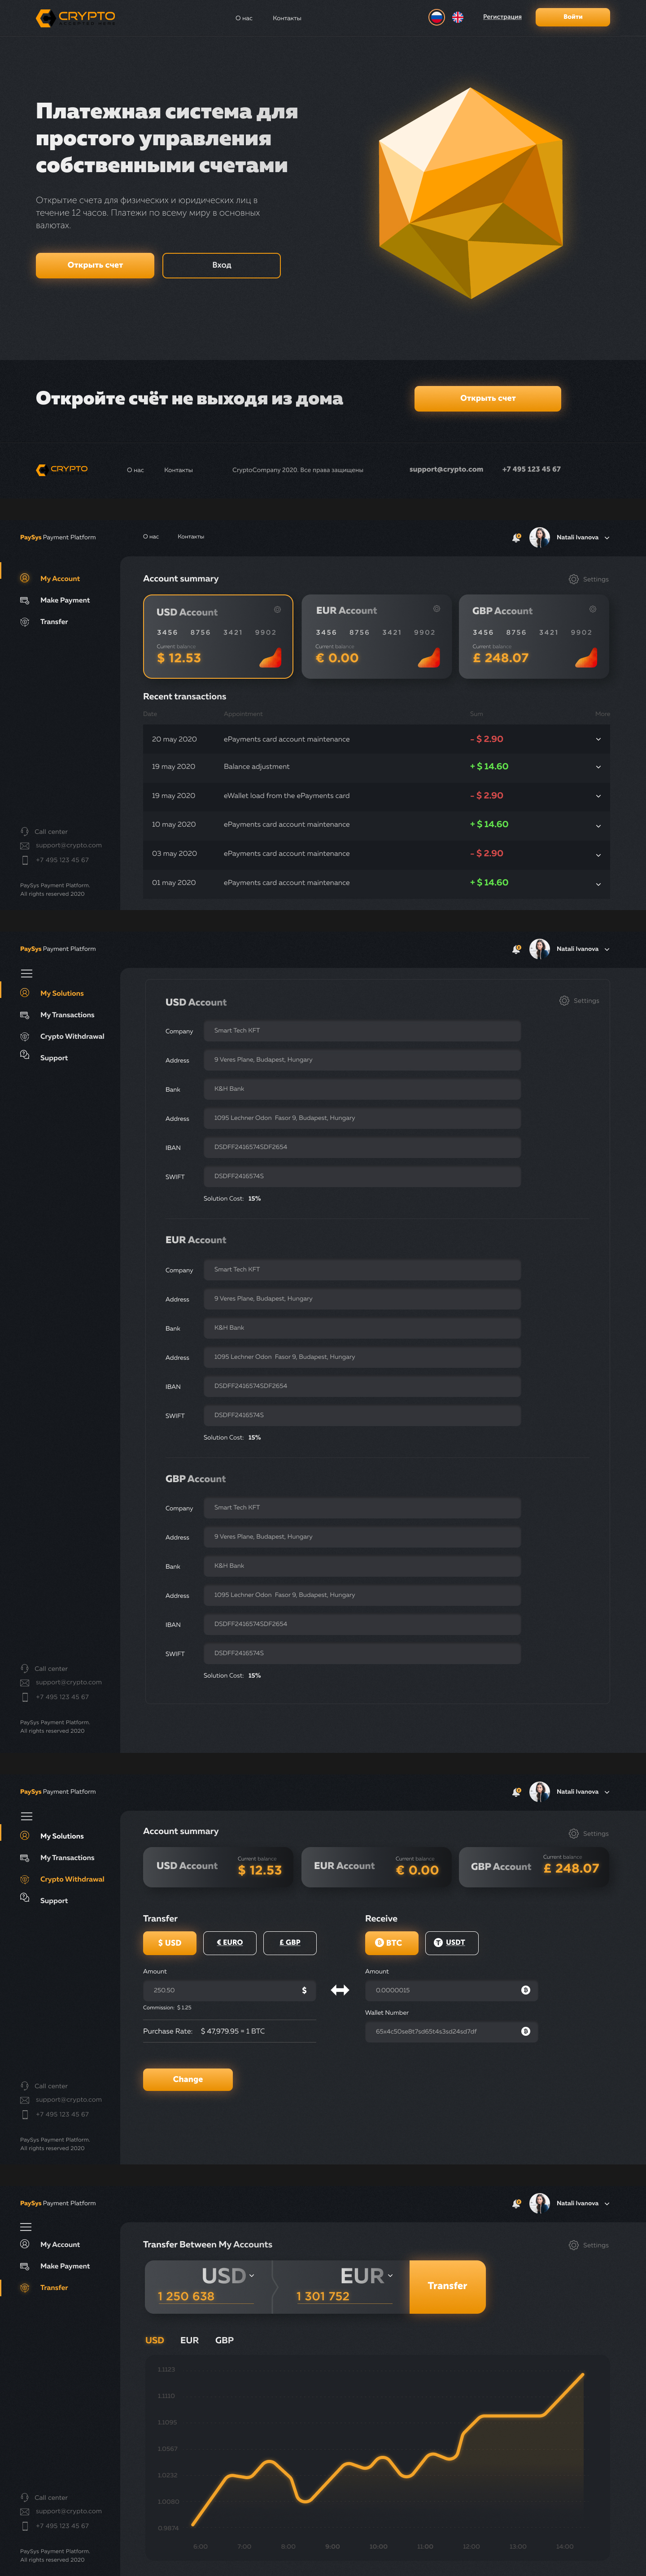Switch language with the UK flag icon

(458, 17)
